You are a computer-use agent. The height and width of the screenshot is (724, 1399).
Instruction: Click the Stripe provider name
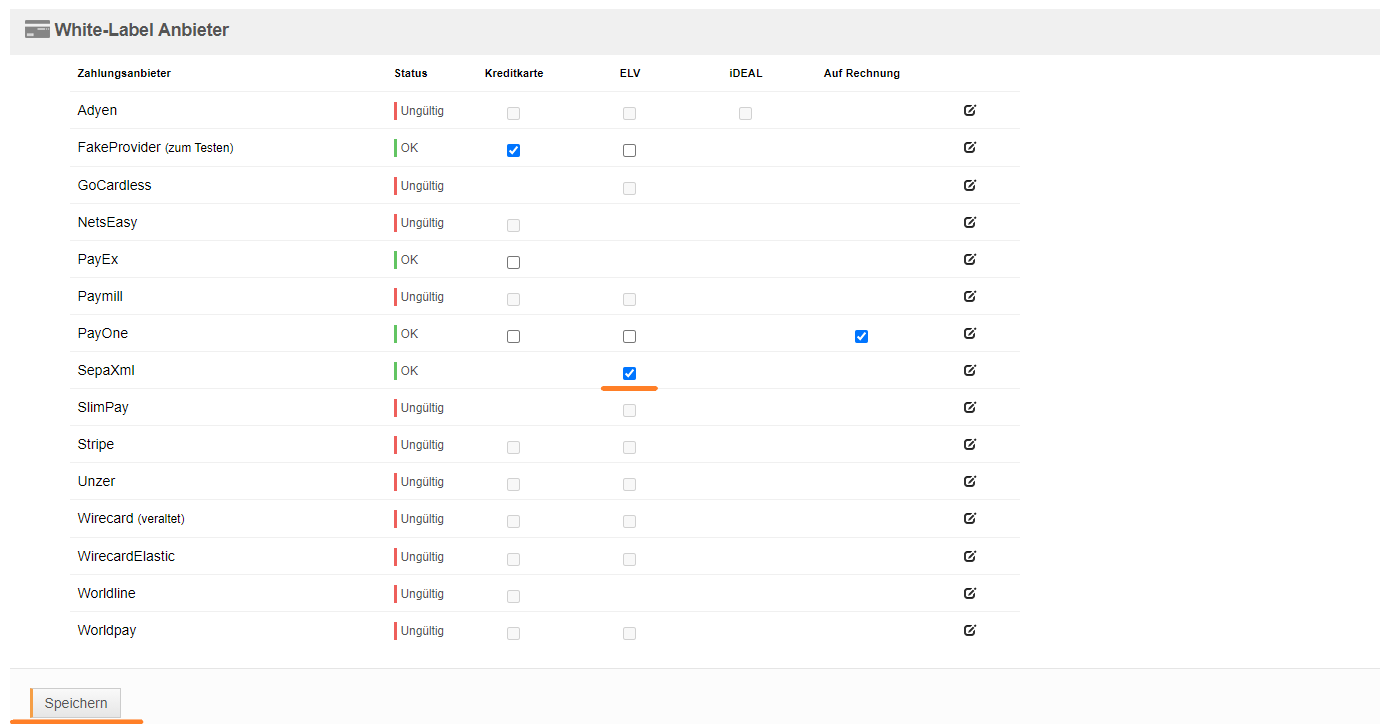tap(96, 444)
